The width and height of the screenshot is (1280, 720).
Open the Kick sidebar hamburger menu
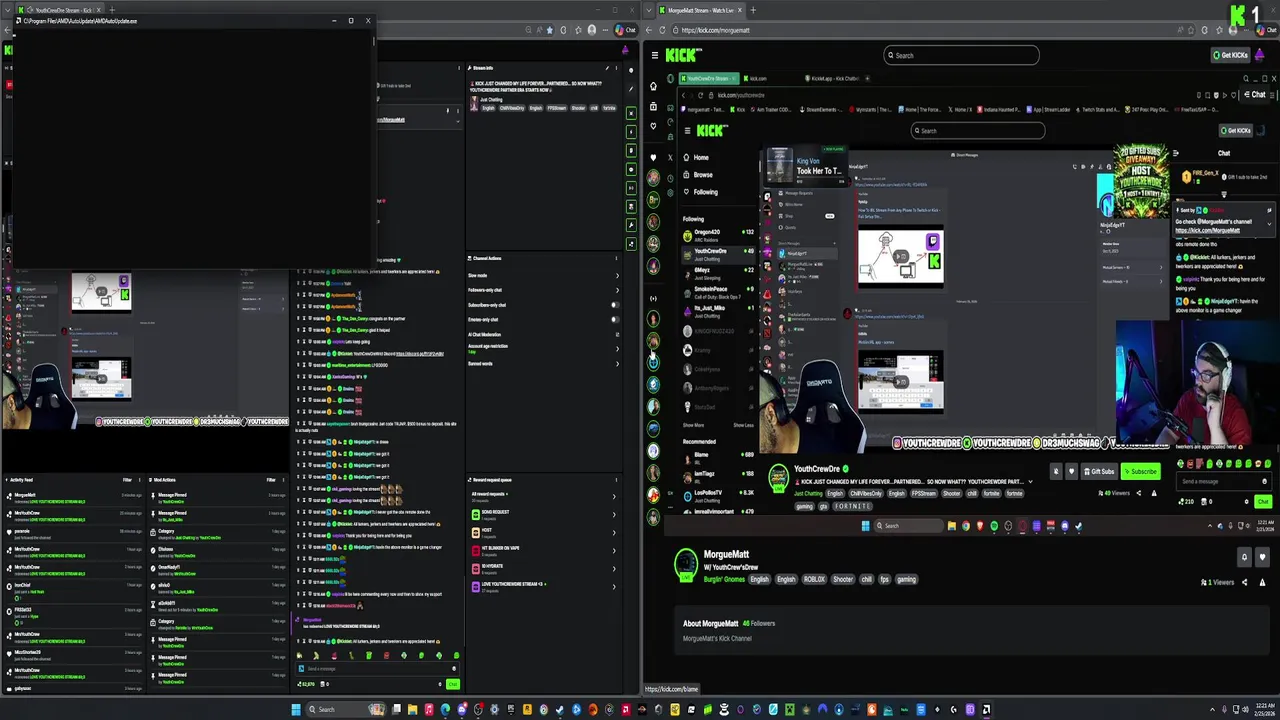point(654,55)
